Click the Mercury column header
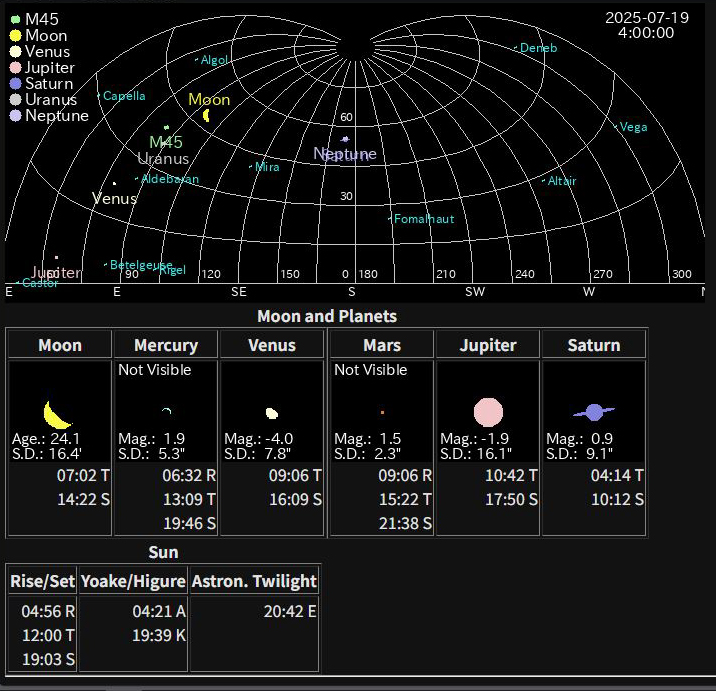This screenshot has width=716, height=691. point(166,345)
